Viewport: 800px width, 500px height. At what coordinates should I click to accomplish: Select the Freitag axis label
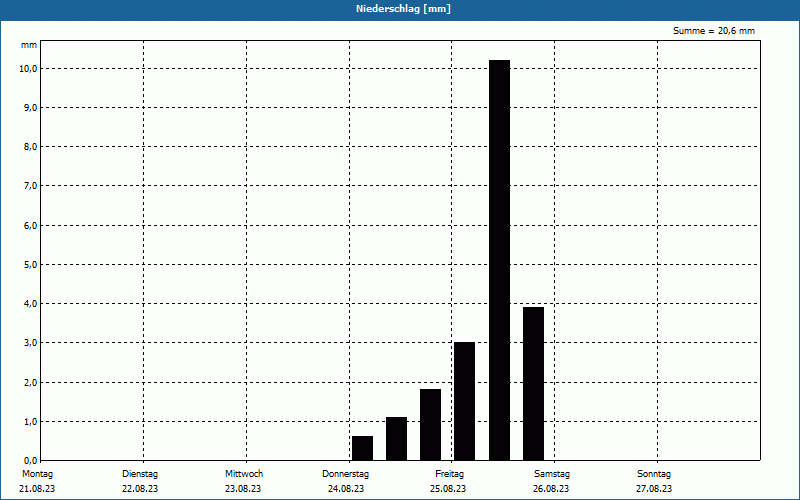click(449, 474)
